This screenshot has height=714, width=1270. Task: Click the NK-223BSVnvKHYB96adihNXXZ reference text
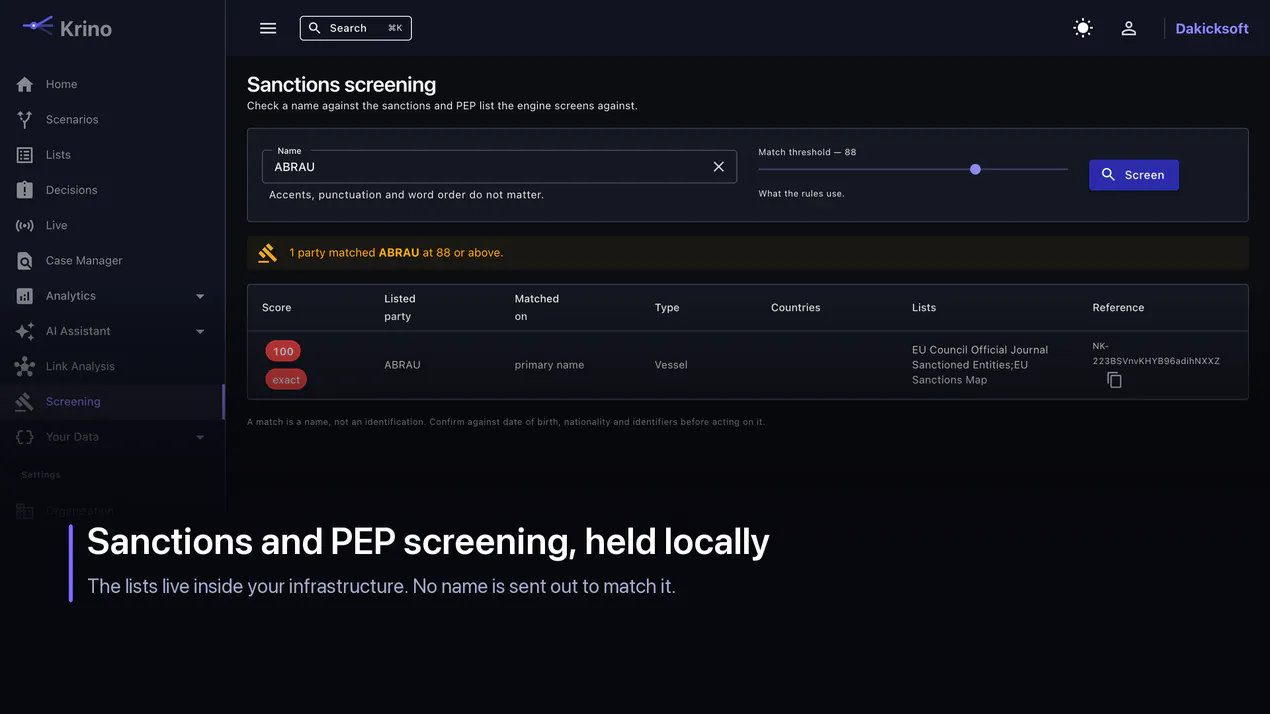click(1156, 353)
